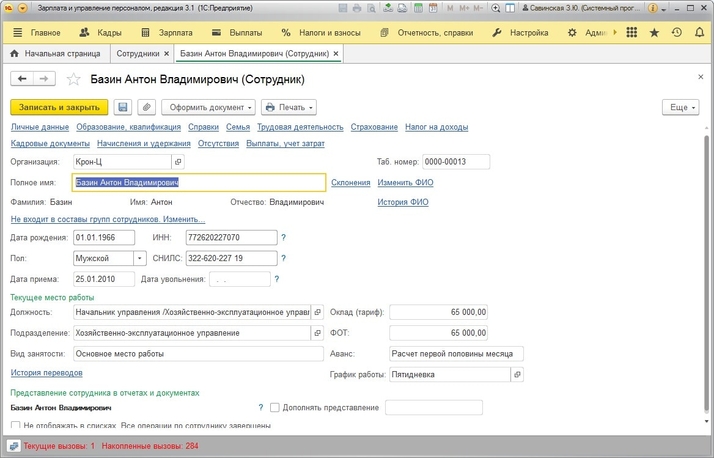This screenshot has height=458, width=714.
Task: Click Записать и закрыть button
Action: (59, 107)
